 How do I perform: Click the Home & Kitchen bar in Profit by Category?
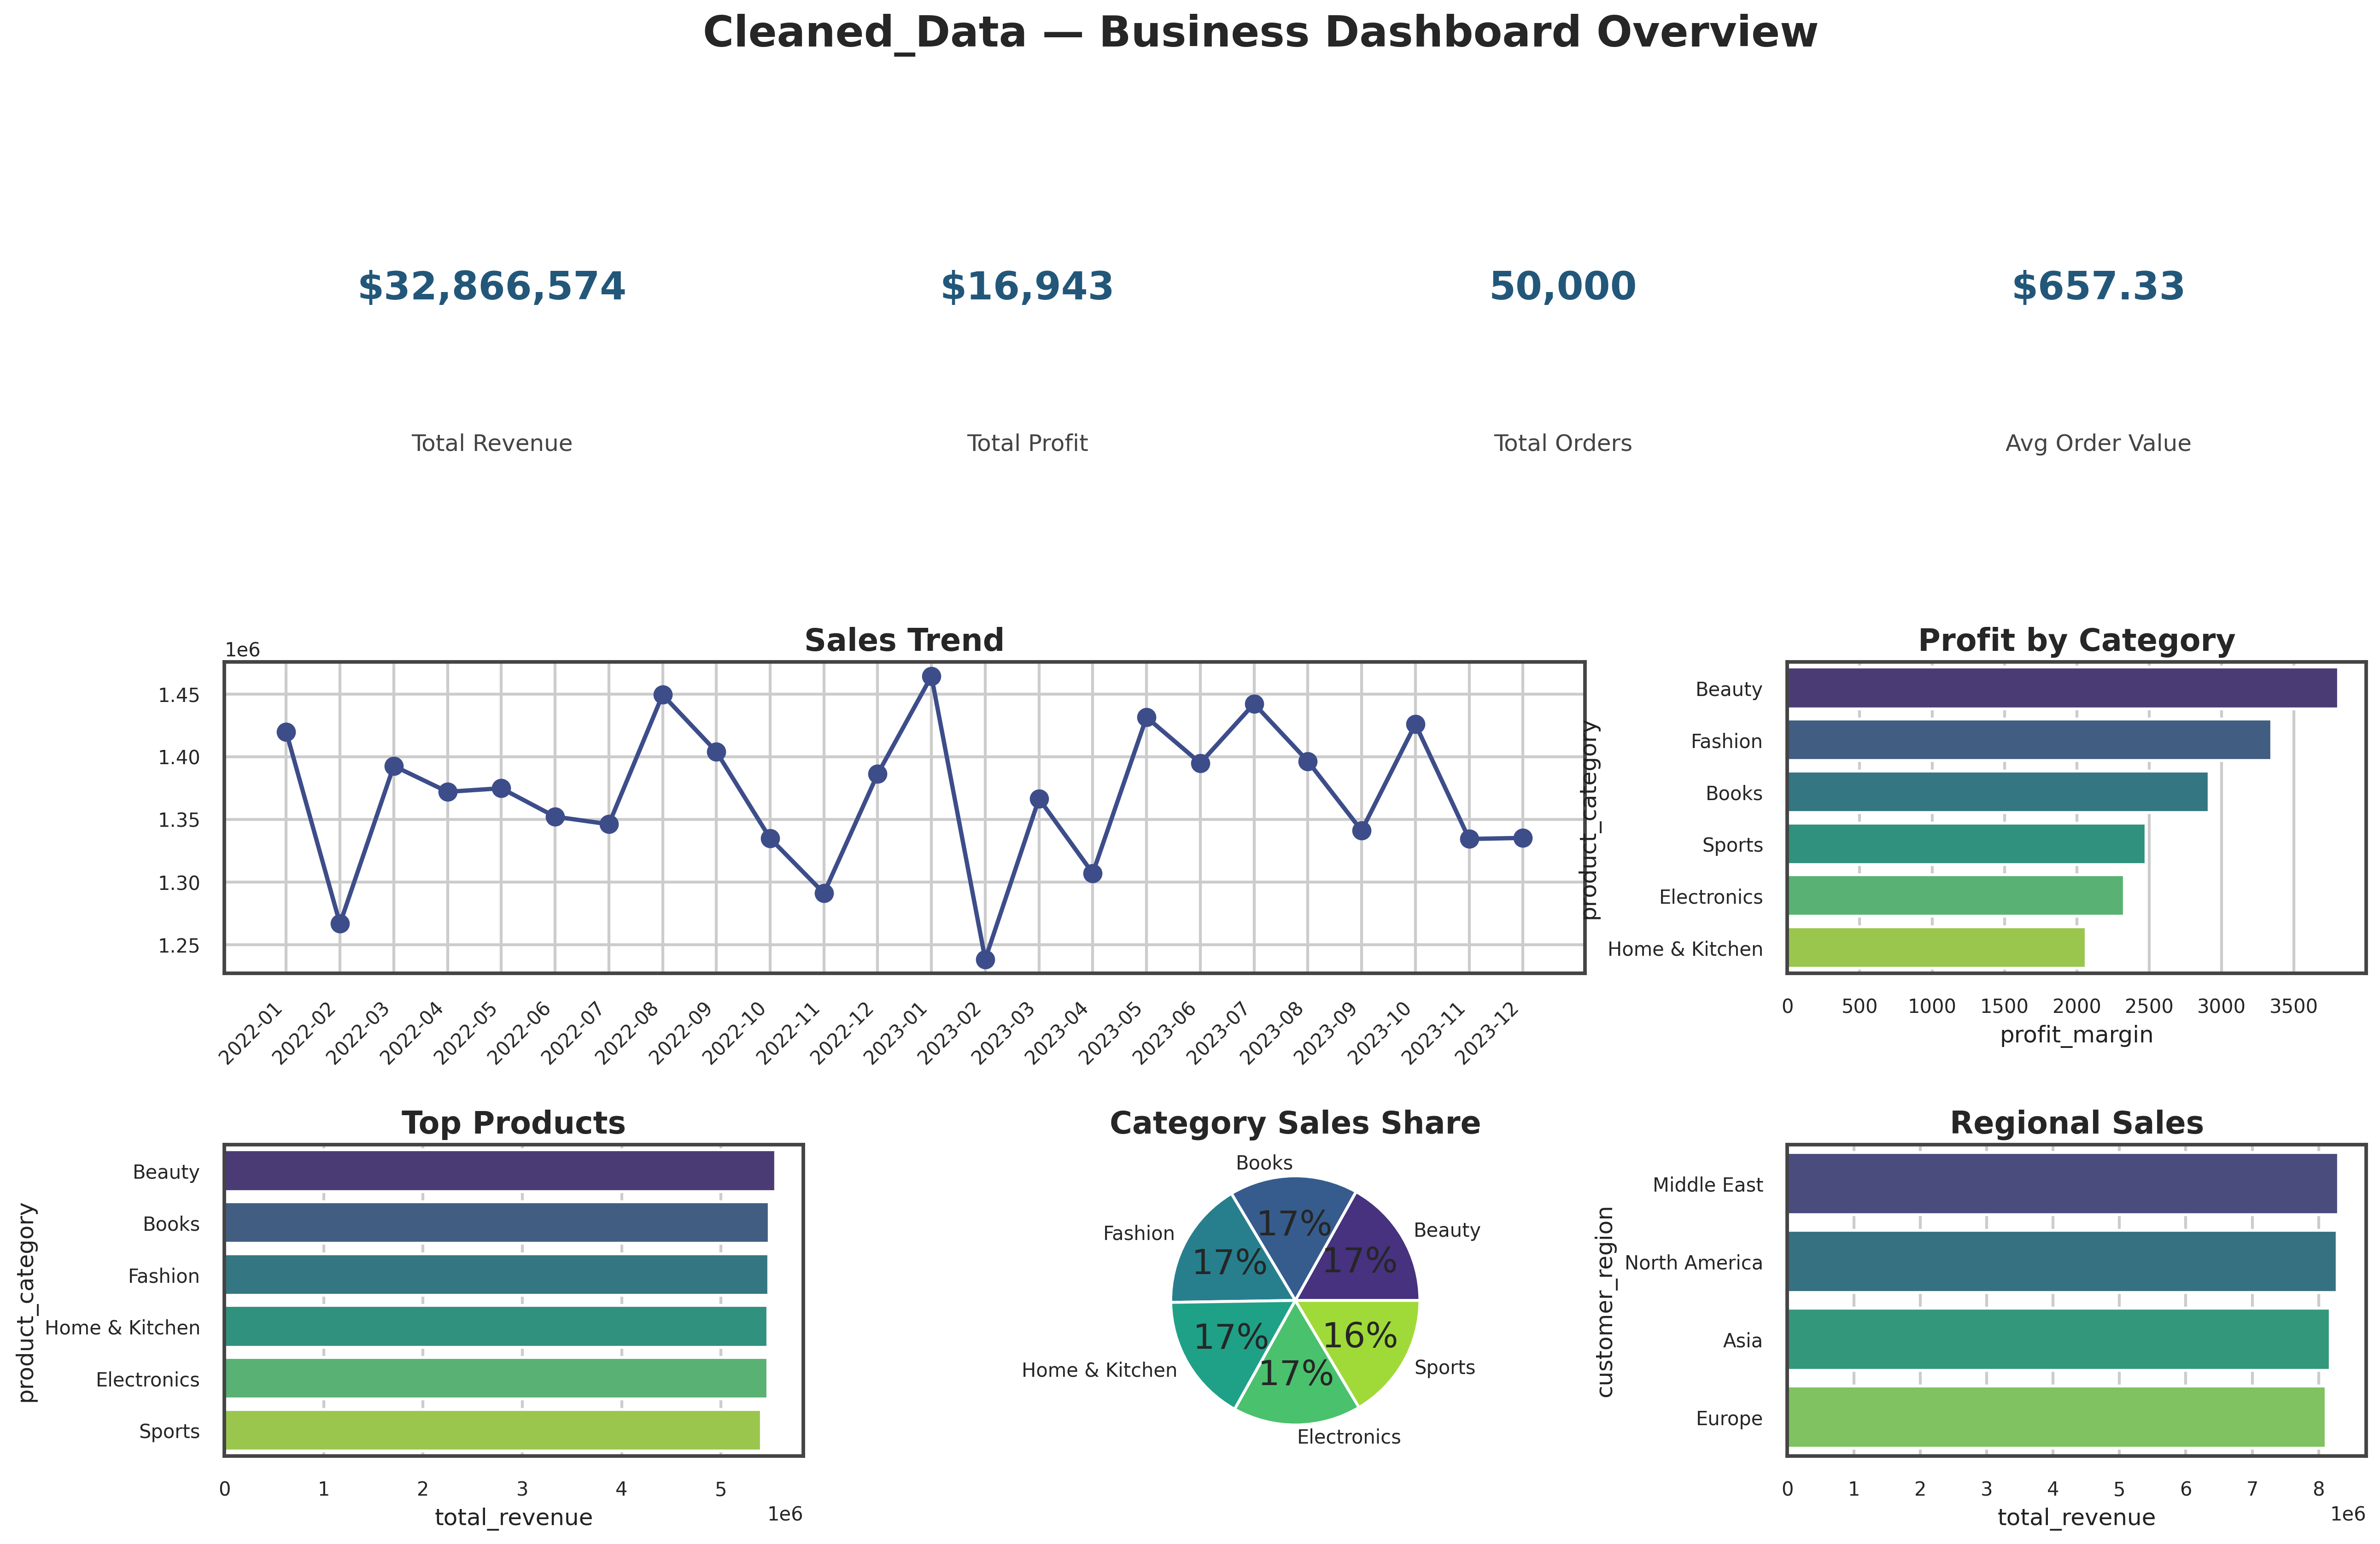pos(1936,948)
